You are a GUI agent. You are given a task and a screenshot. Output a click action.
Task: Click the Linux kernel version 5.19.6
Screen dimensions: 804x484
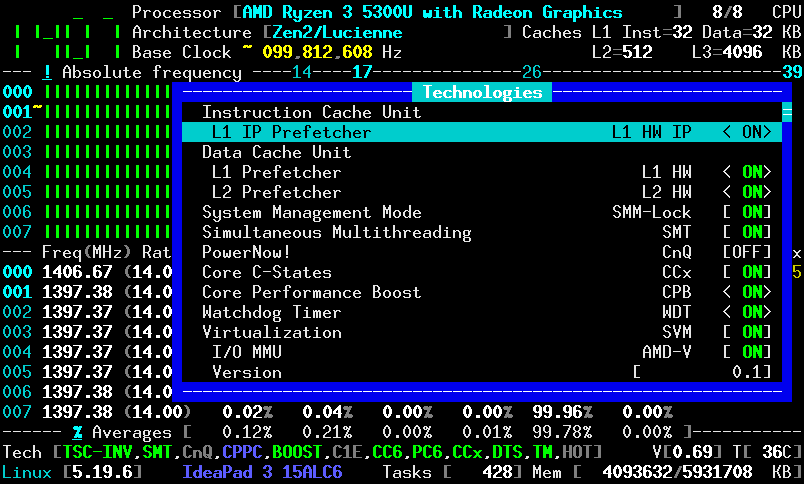click(102, 472)
